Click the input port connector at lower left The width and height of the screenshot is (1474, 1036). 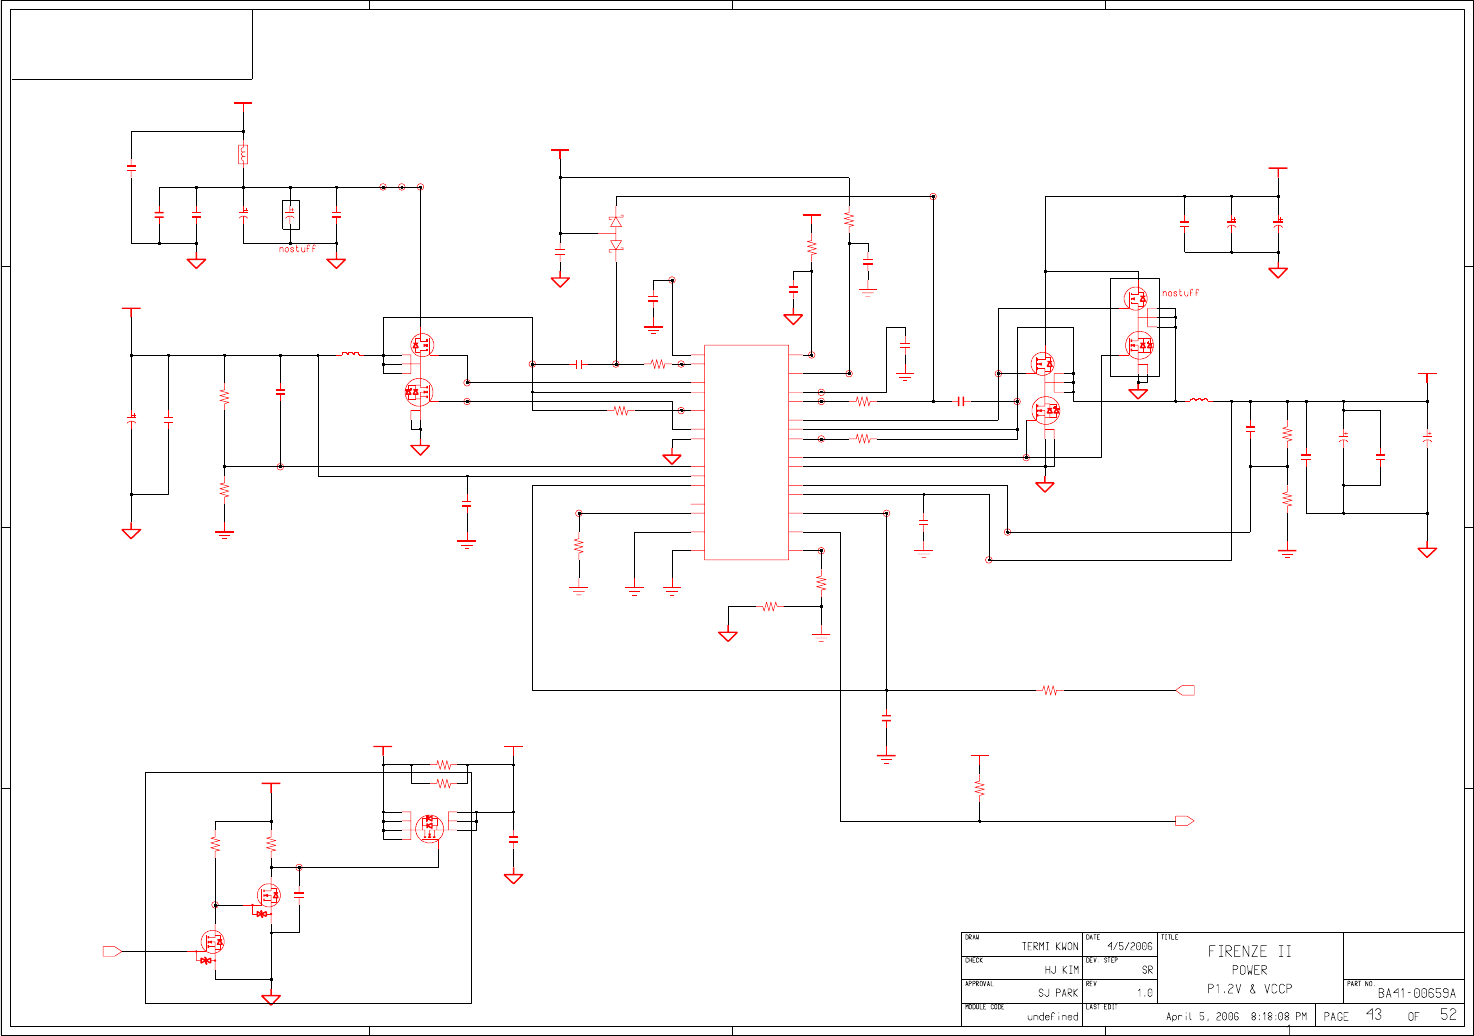pos(112,951)
